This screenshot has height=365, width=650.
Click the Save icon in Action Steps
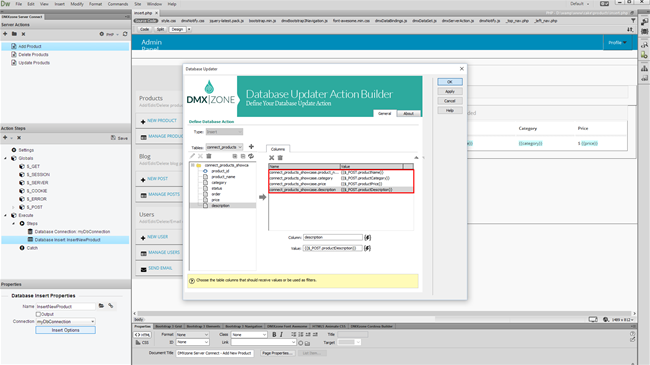tap(119, 138)
